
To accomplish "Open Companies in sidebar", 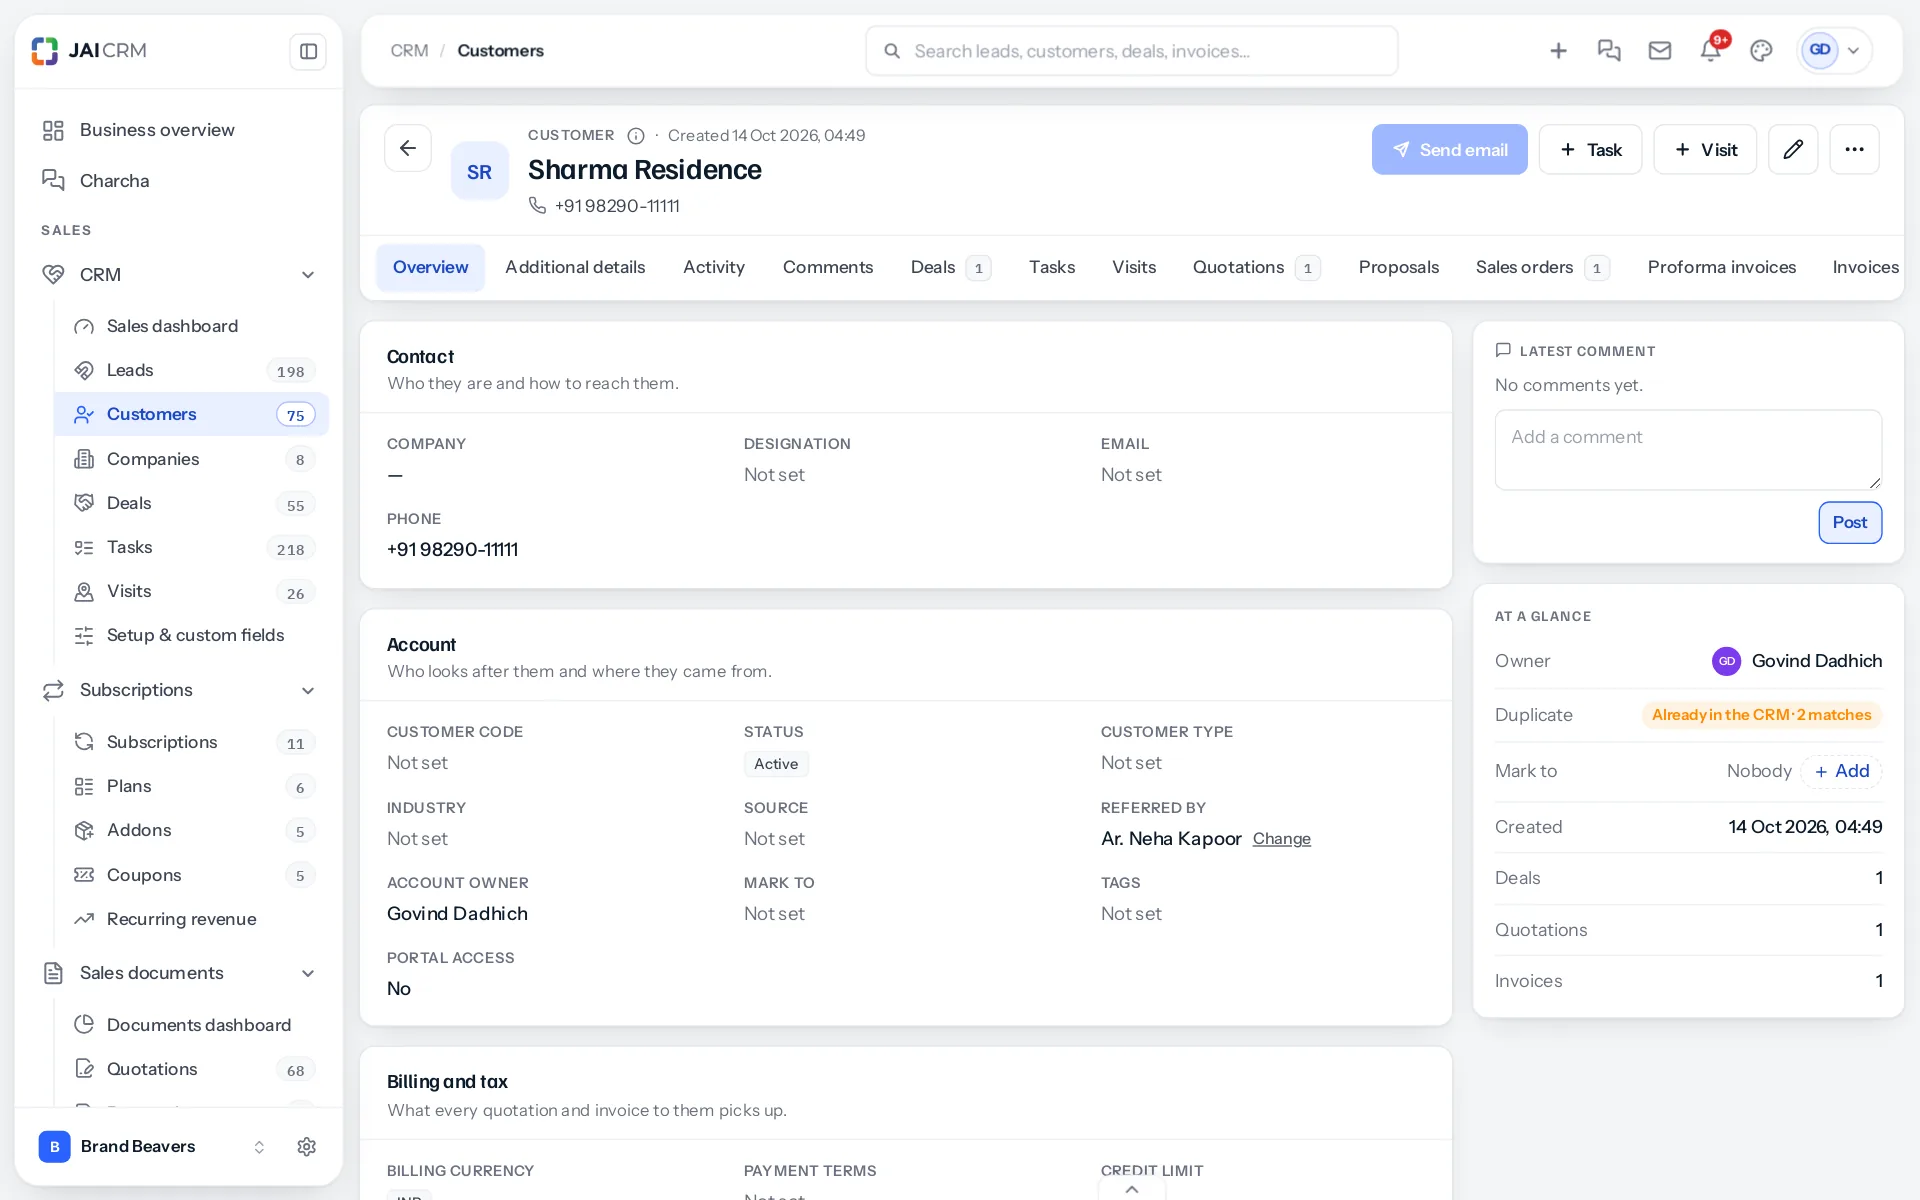I will (x=192, y=459).
